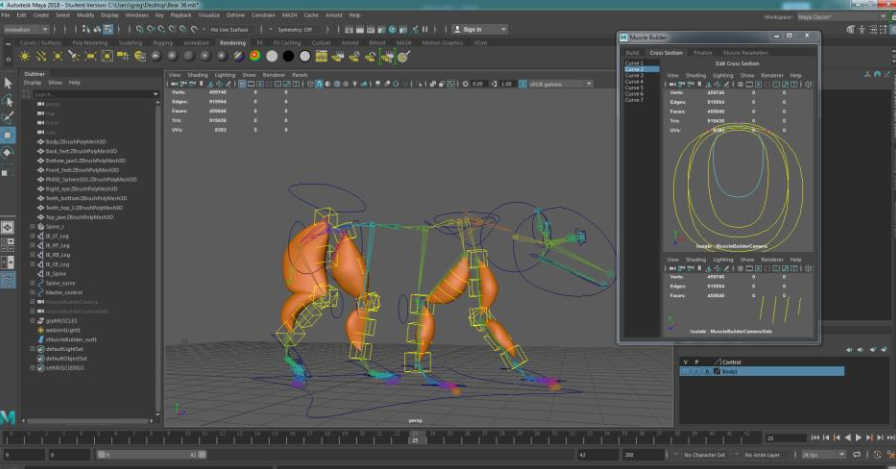The height and width of the screenshot is (469, 896).
Task: Open the Arnold menu in the menu bar
Action: (334, 15)
